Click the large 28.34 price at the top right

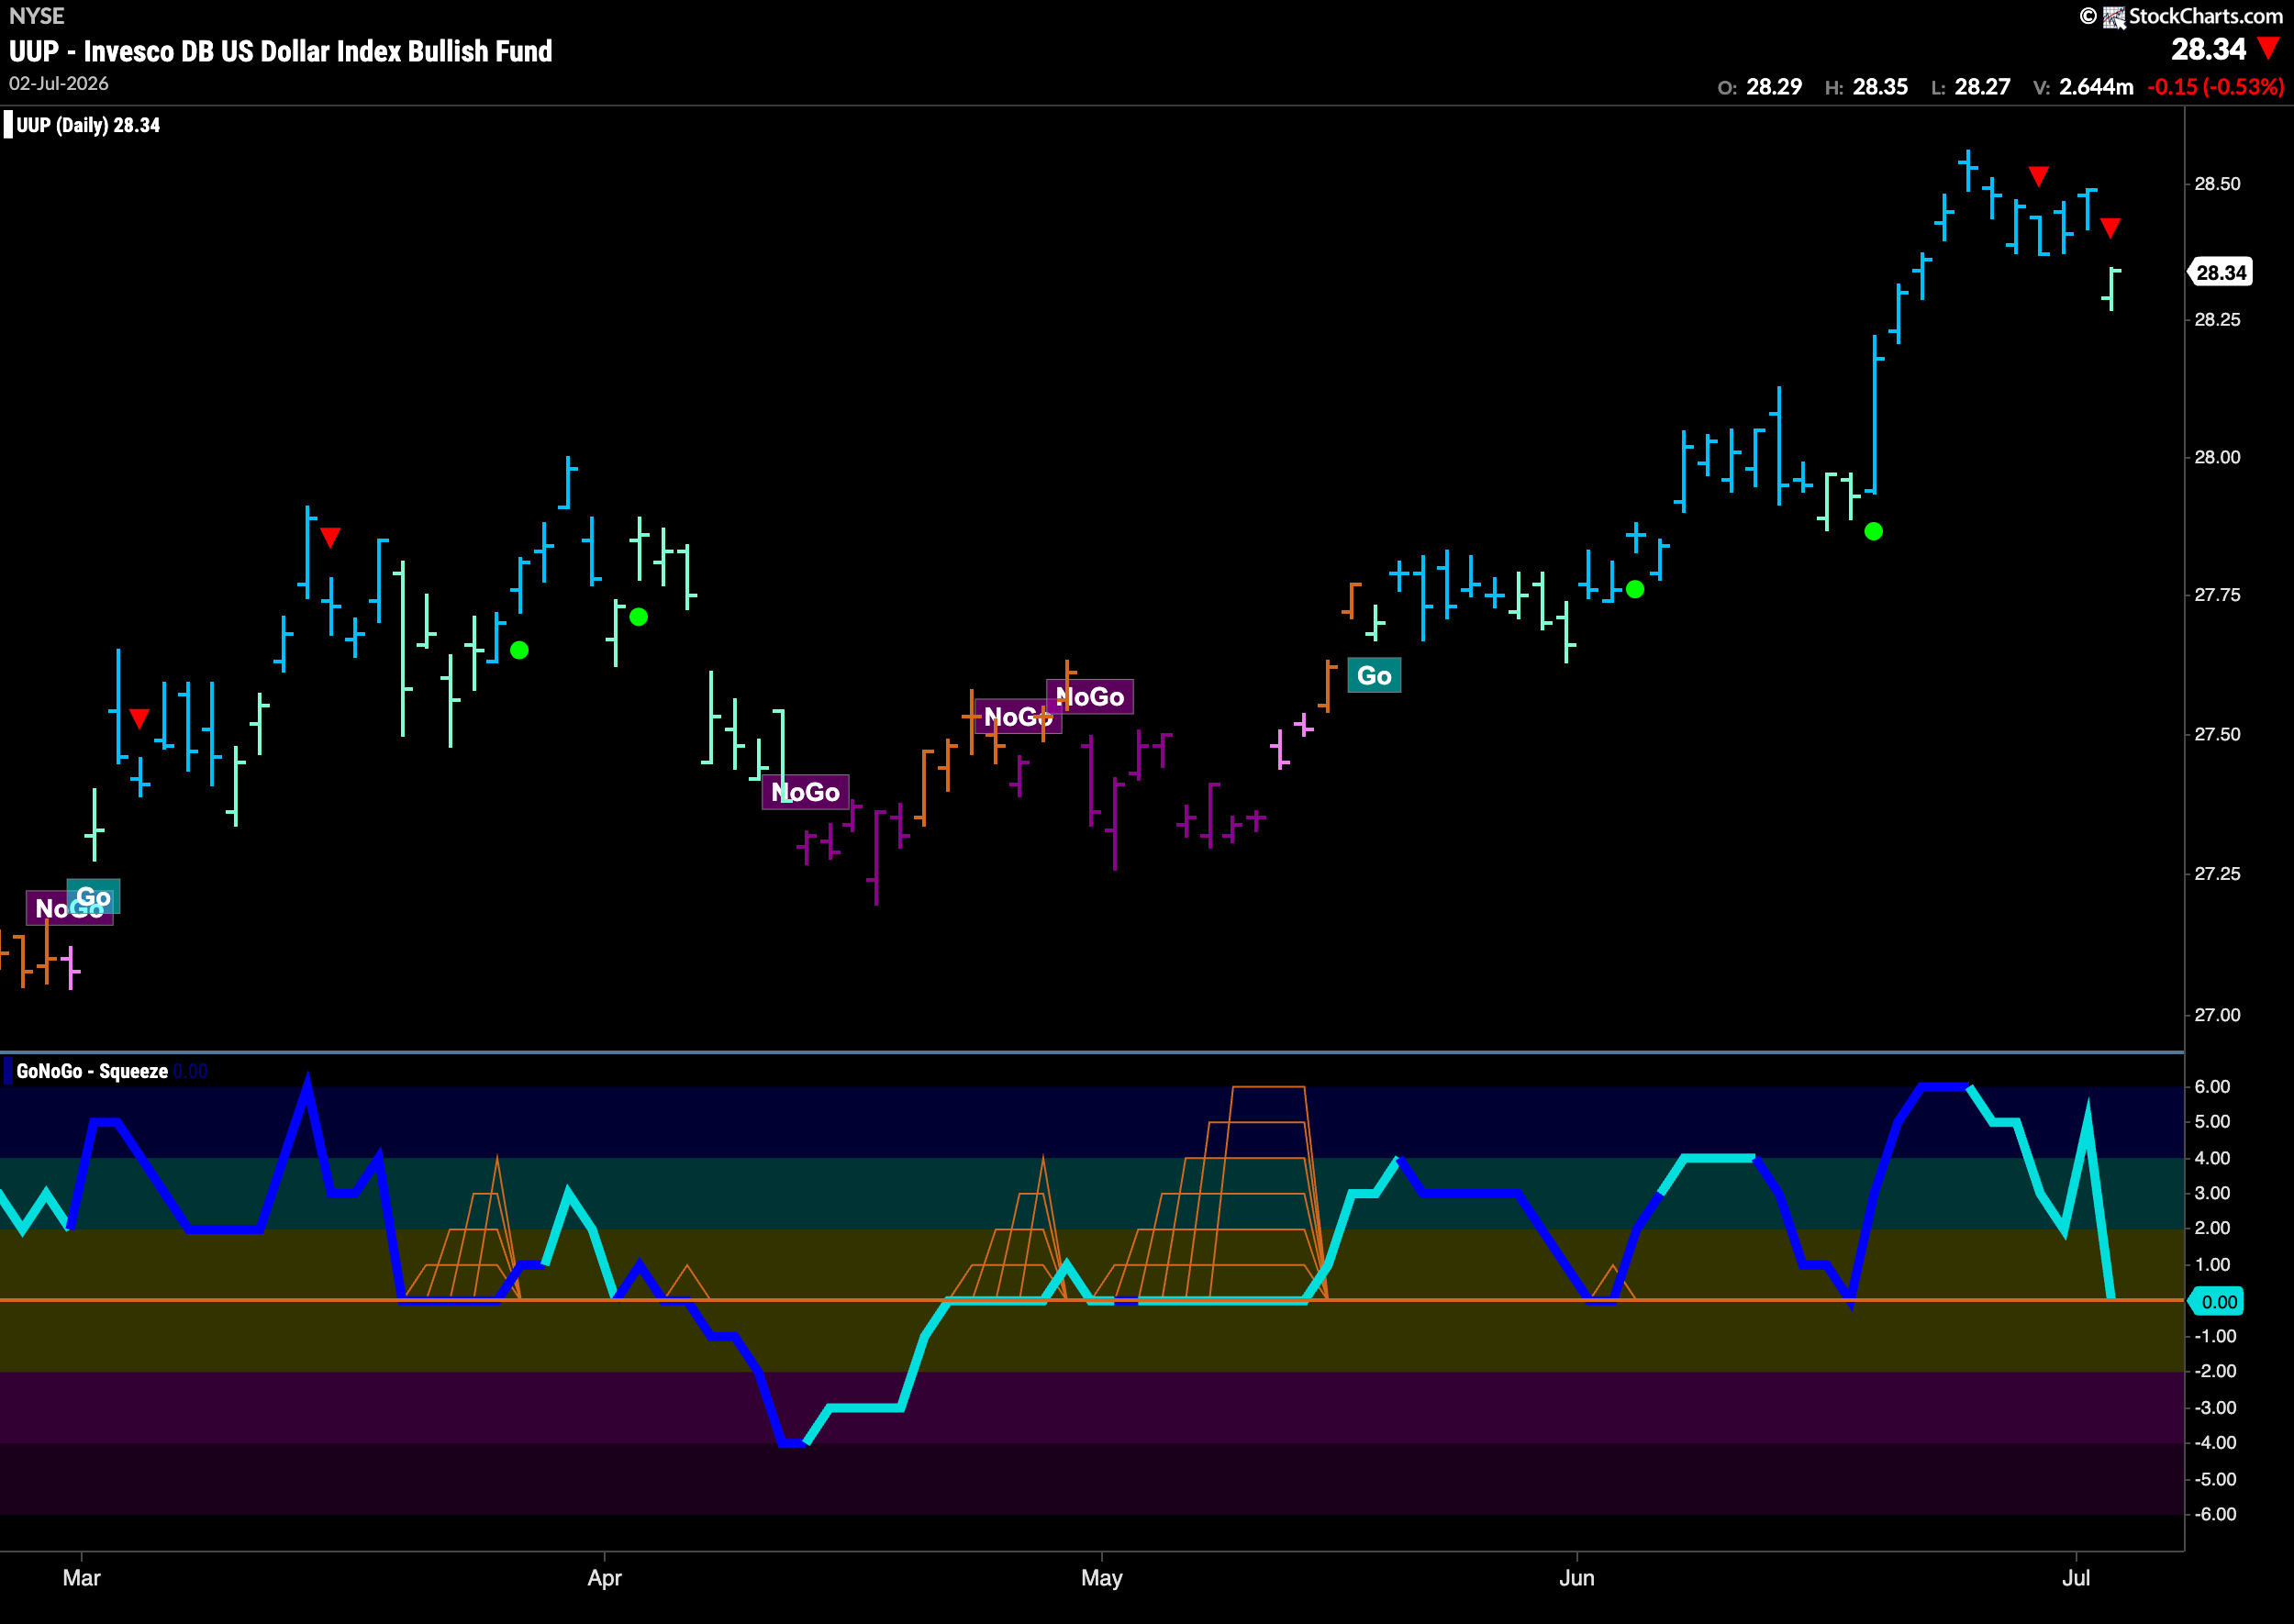click(x=2208, y=49)
